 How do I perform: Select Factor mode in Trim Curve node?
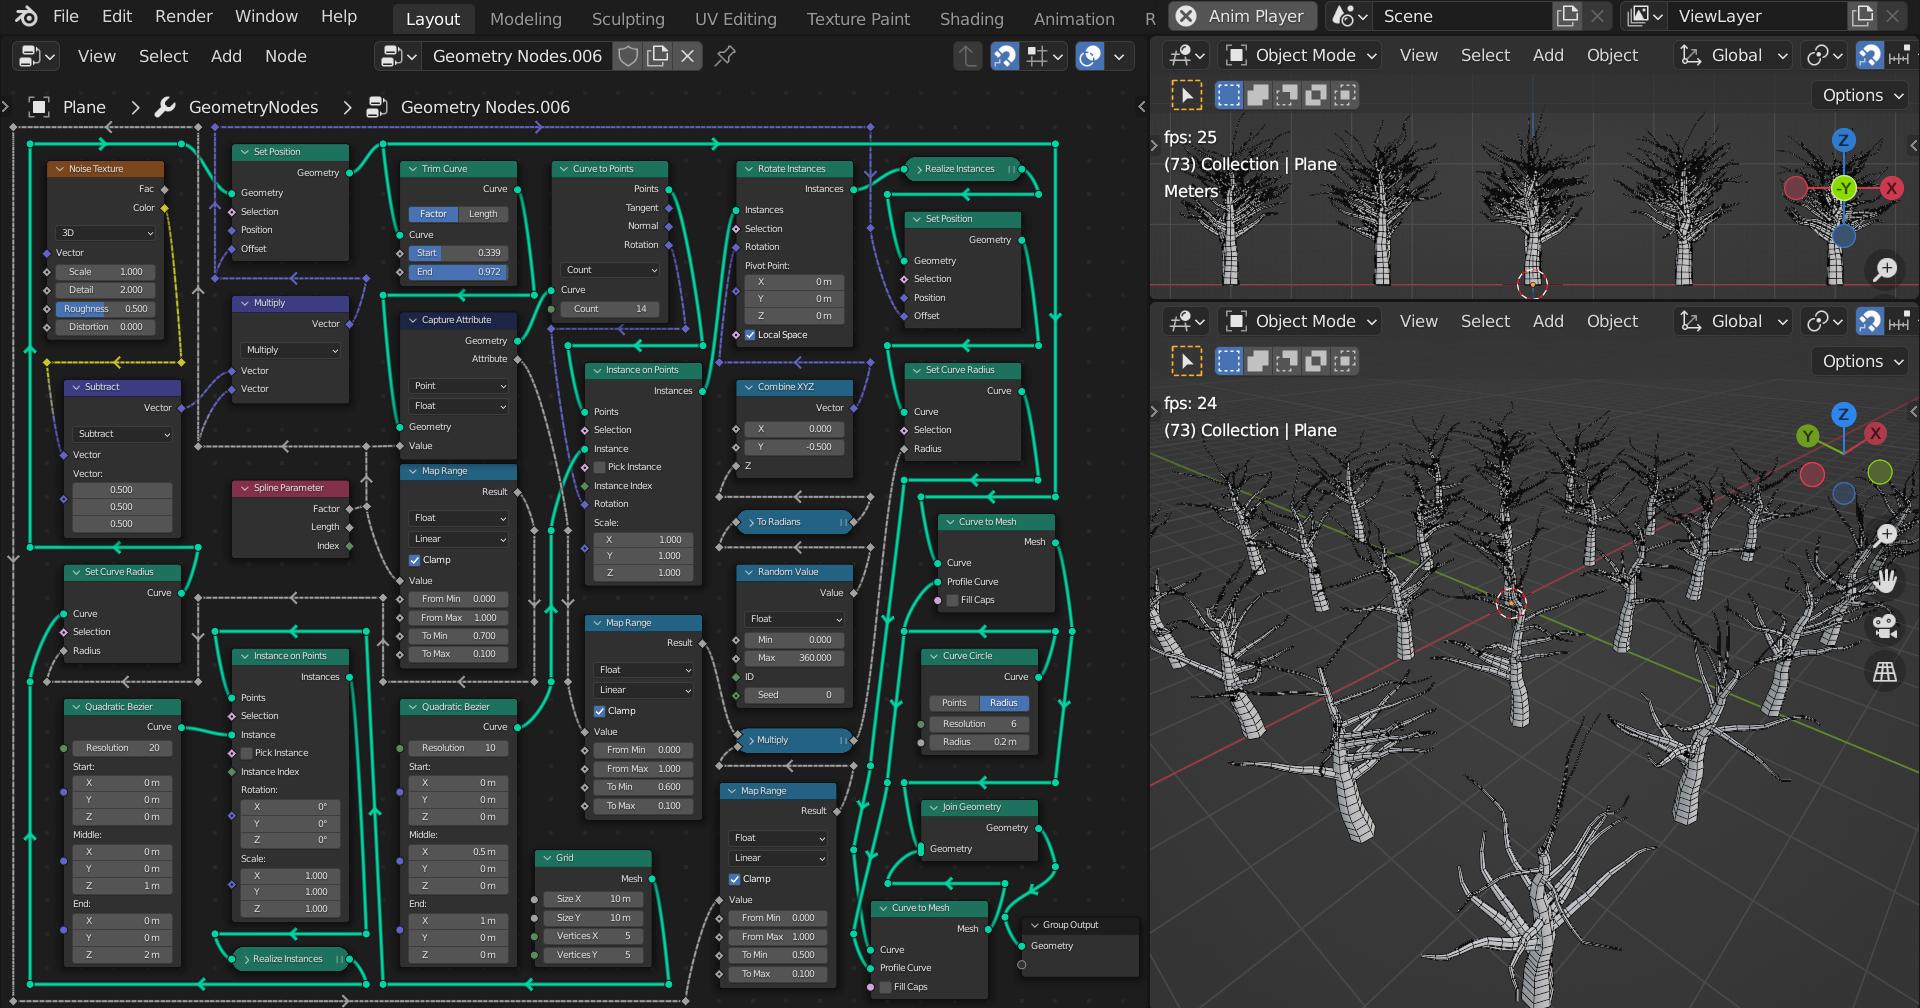(433, 214)
